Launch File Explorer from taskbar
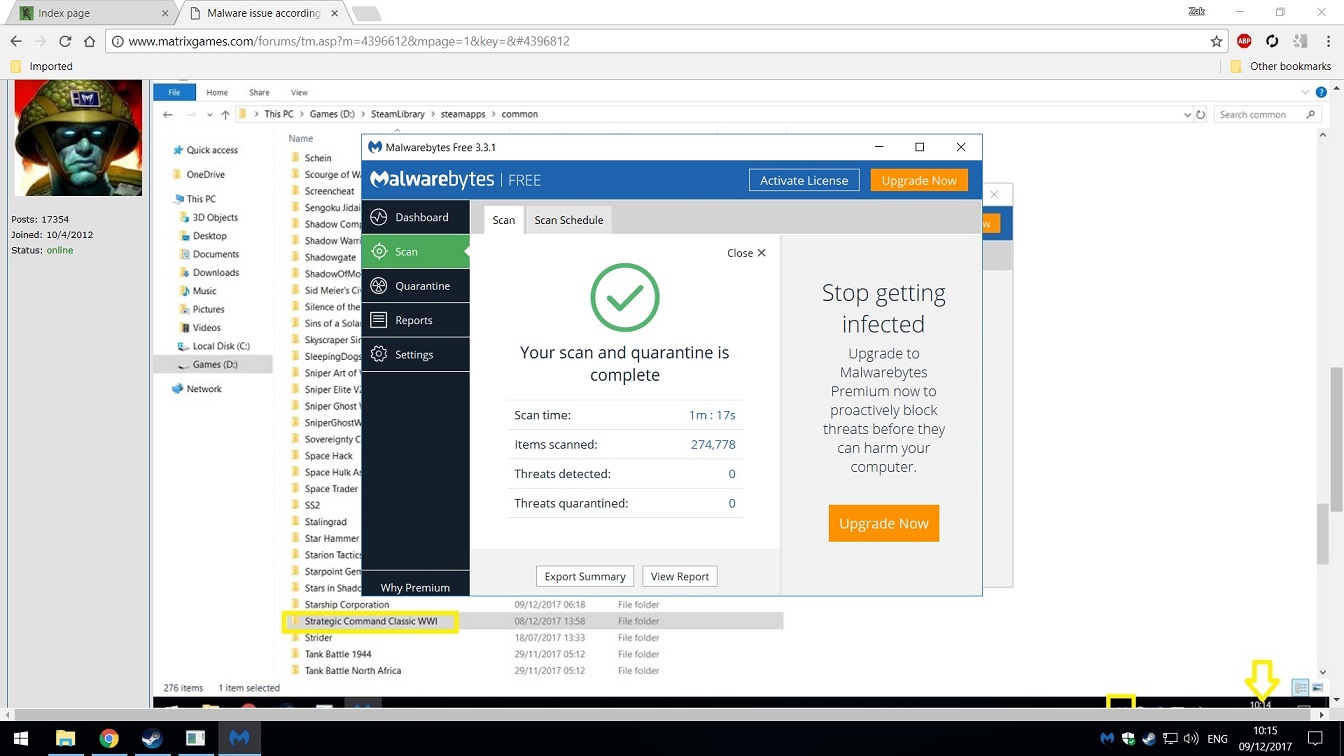 65,738
